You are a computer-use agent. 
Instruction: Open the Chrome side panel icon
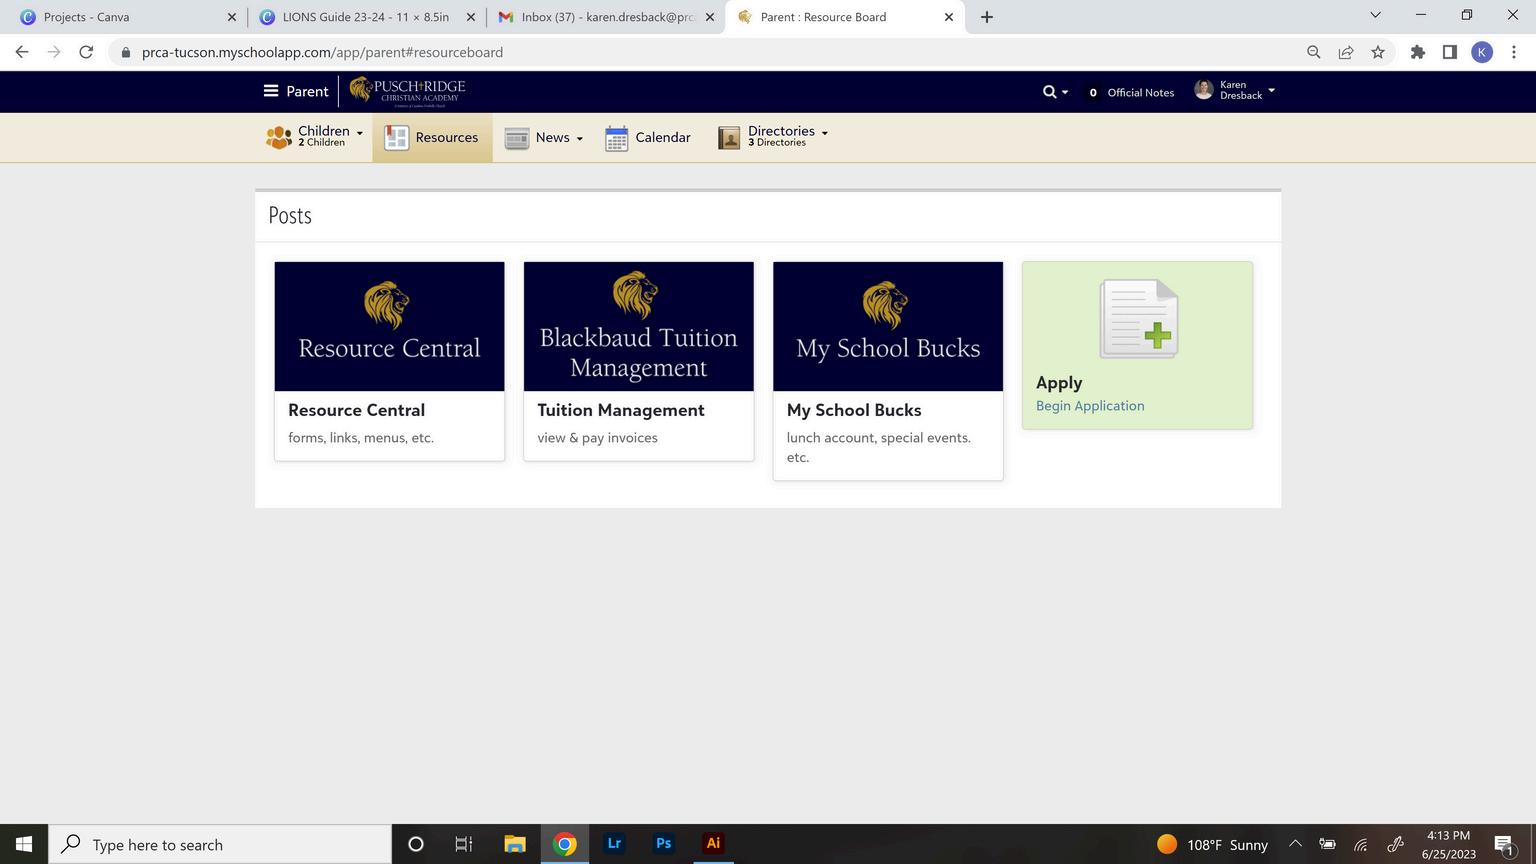click(x=1450, y=52)
